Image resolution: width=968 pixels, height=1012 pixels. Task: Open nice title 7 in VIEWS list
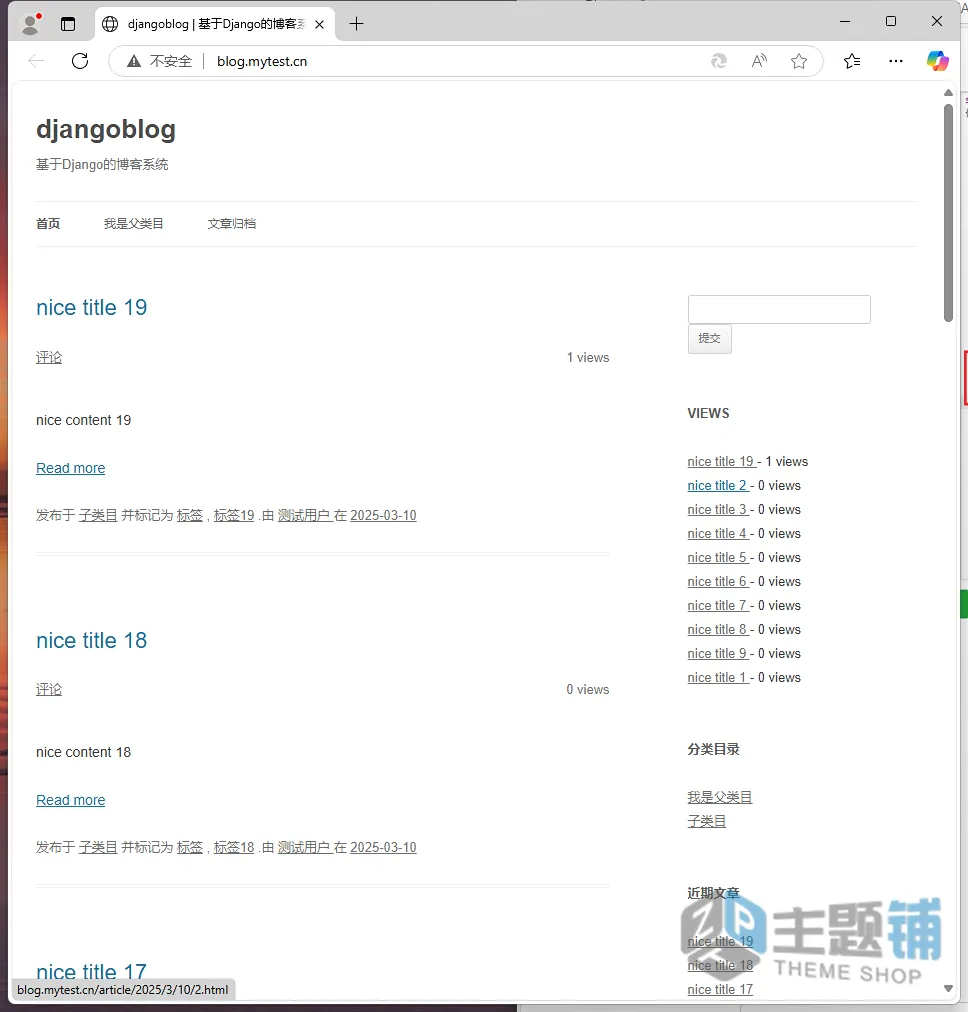717,605
